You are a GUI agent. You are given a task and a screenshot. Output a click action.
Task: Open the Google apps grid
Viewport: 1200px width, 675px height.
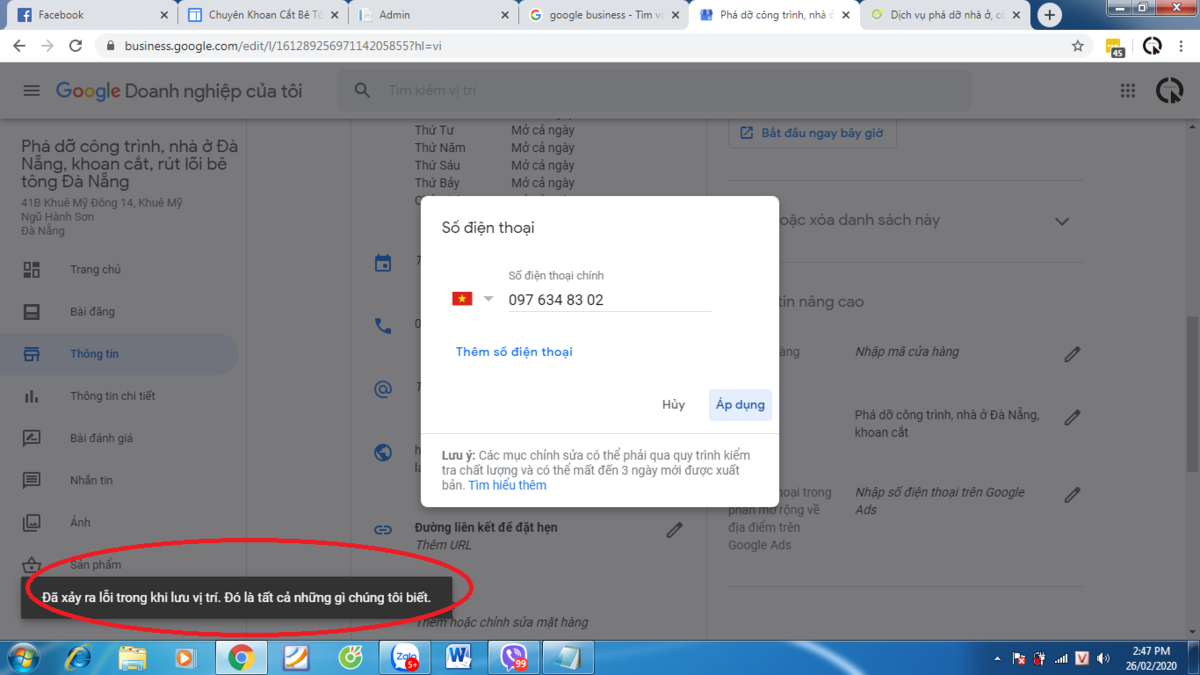1128,91
